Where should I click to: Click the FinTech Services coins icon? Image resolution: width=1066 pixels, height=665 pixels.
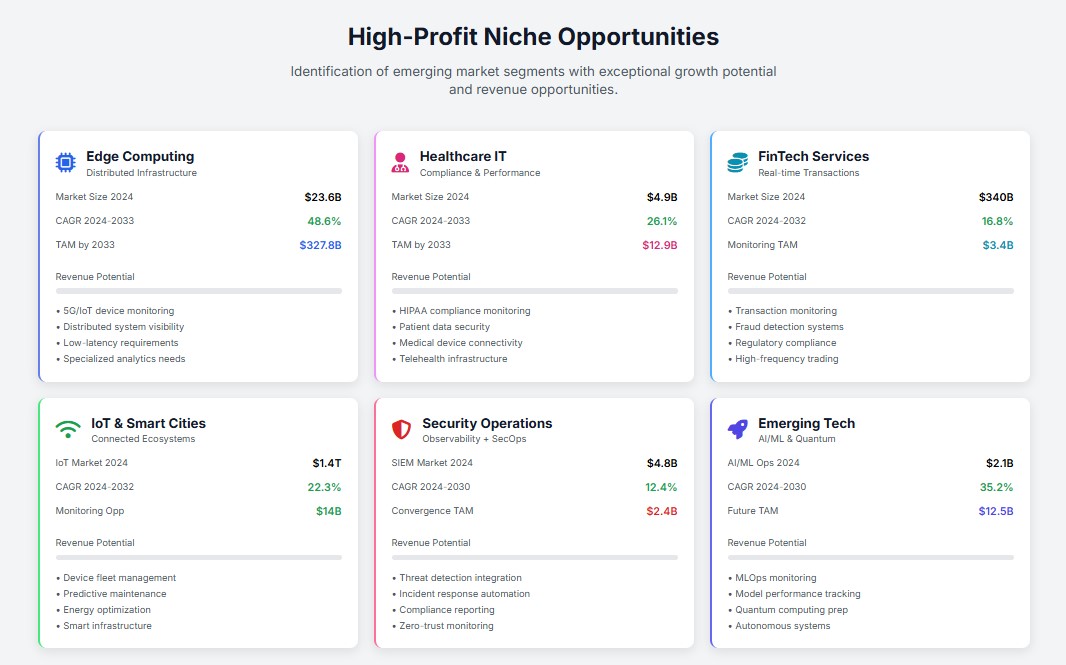pyautogui.click(x=738, y=163)
